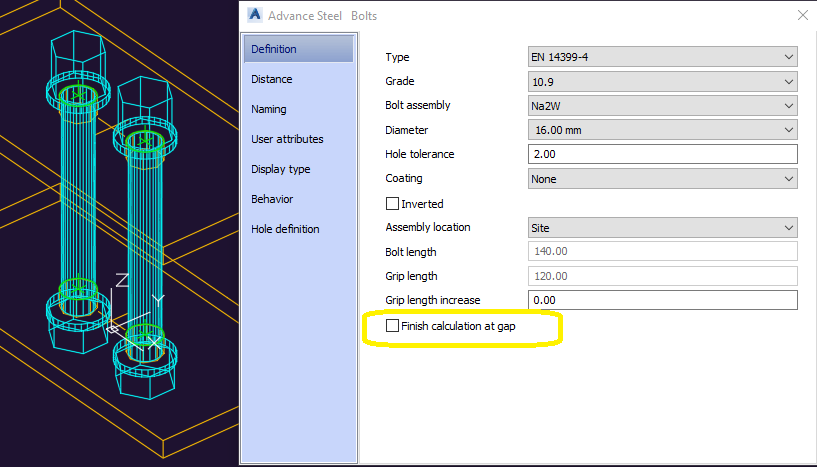Open the Definition tab
Screen dimensions: 817x467
click(299, 49)
